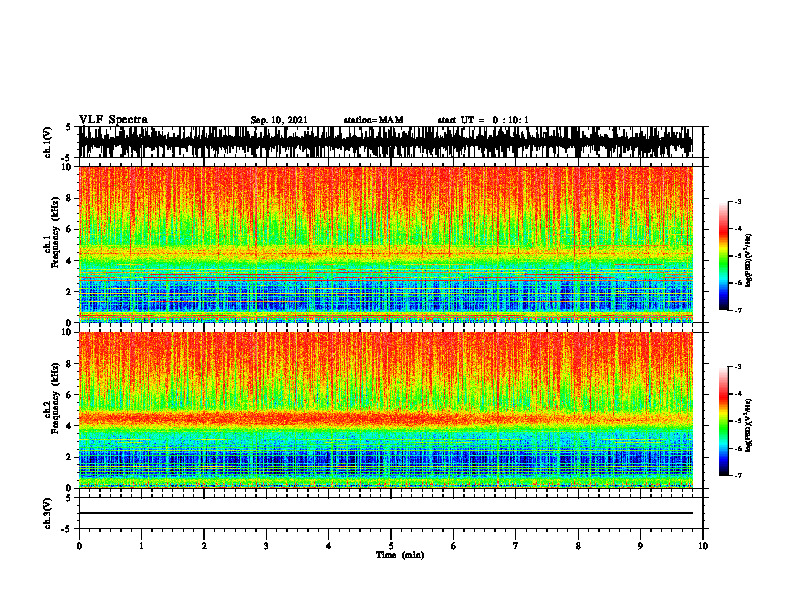The height and width of the screenshot is (612, 792).
Task: Click inside the ch.1 spectrogram panel
Action: click(x=385, y=244)
